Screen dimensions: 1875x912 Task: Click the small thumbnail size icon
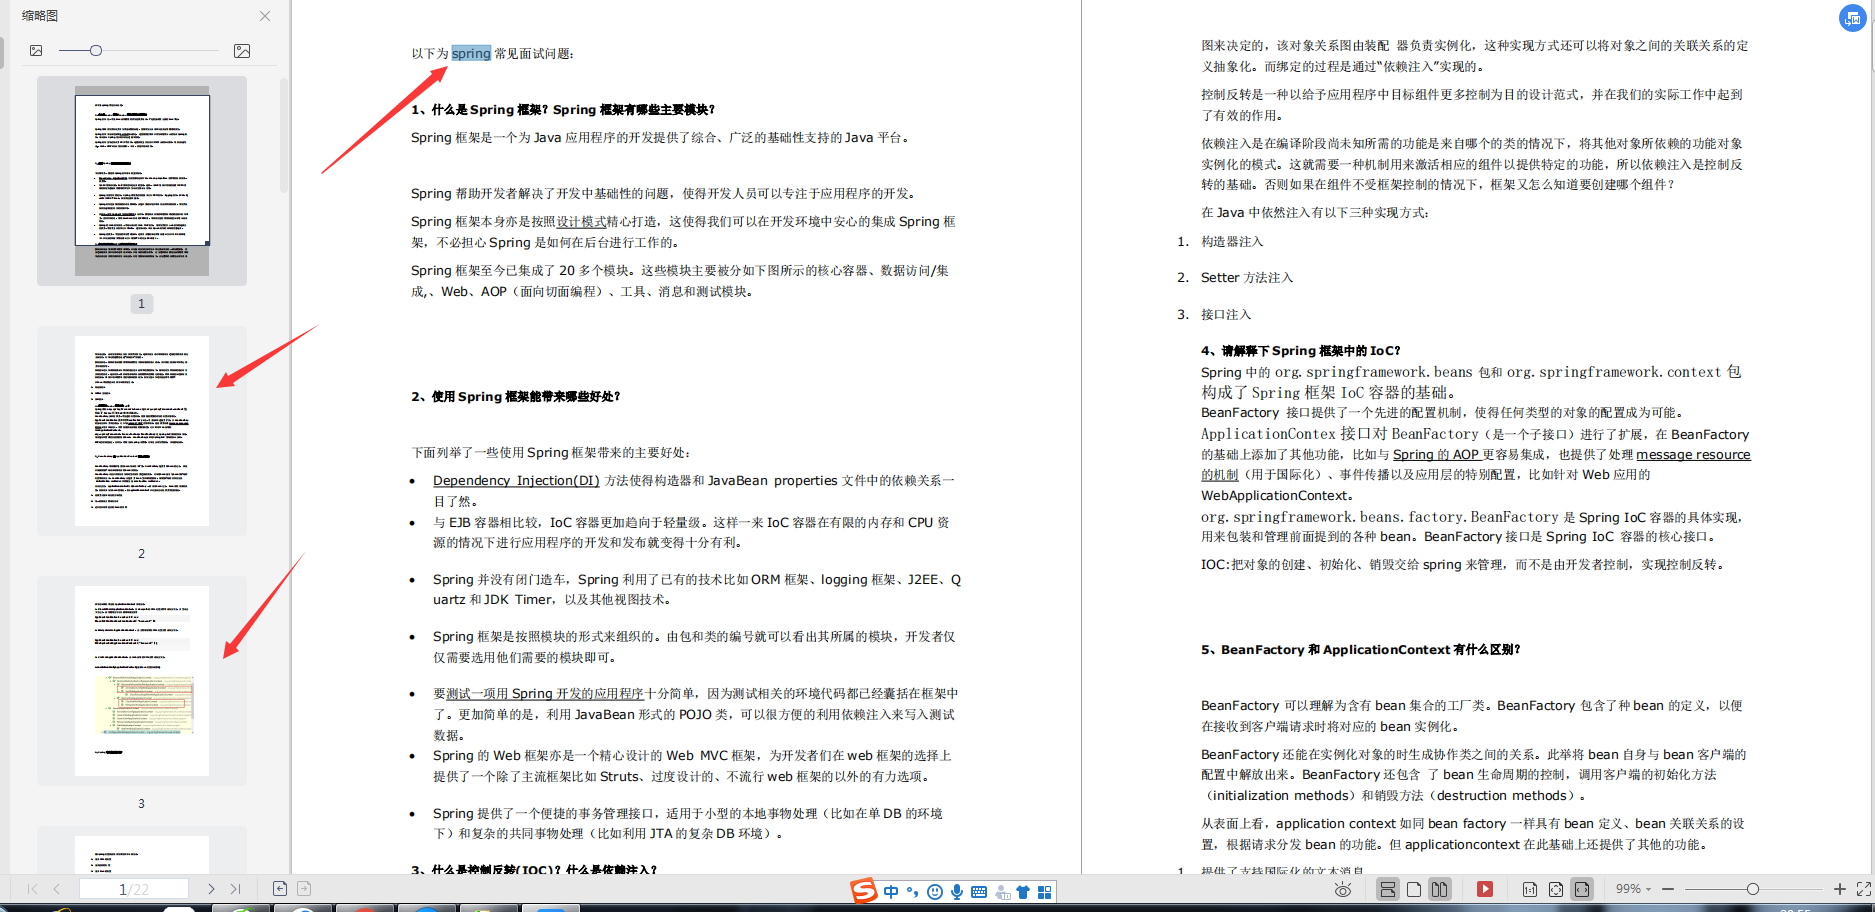36,50
